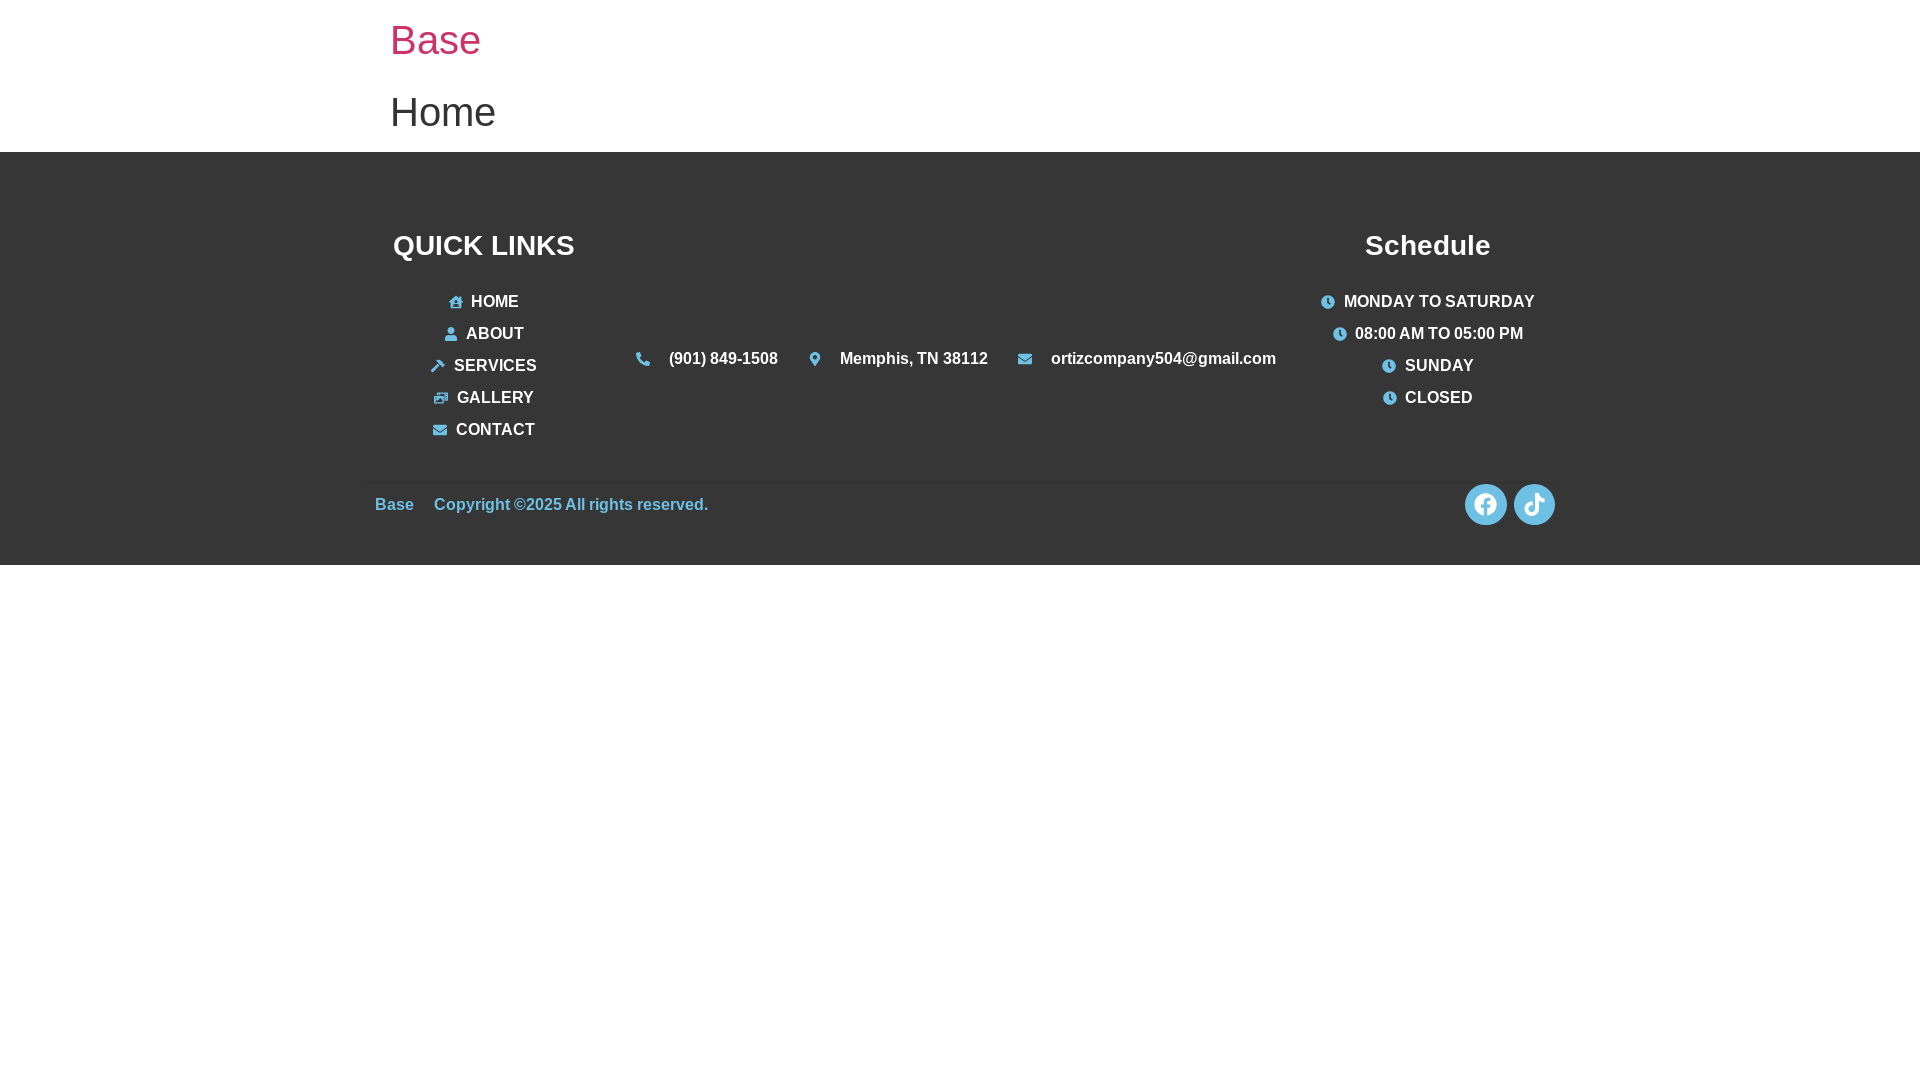Click the envelope icon beside the gmail address
The height and width of the screenshot is (1080, 1920).
click(1025, 359)
